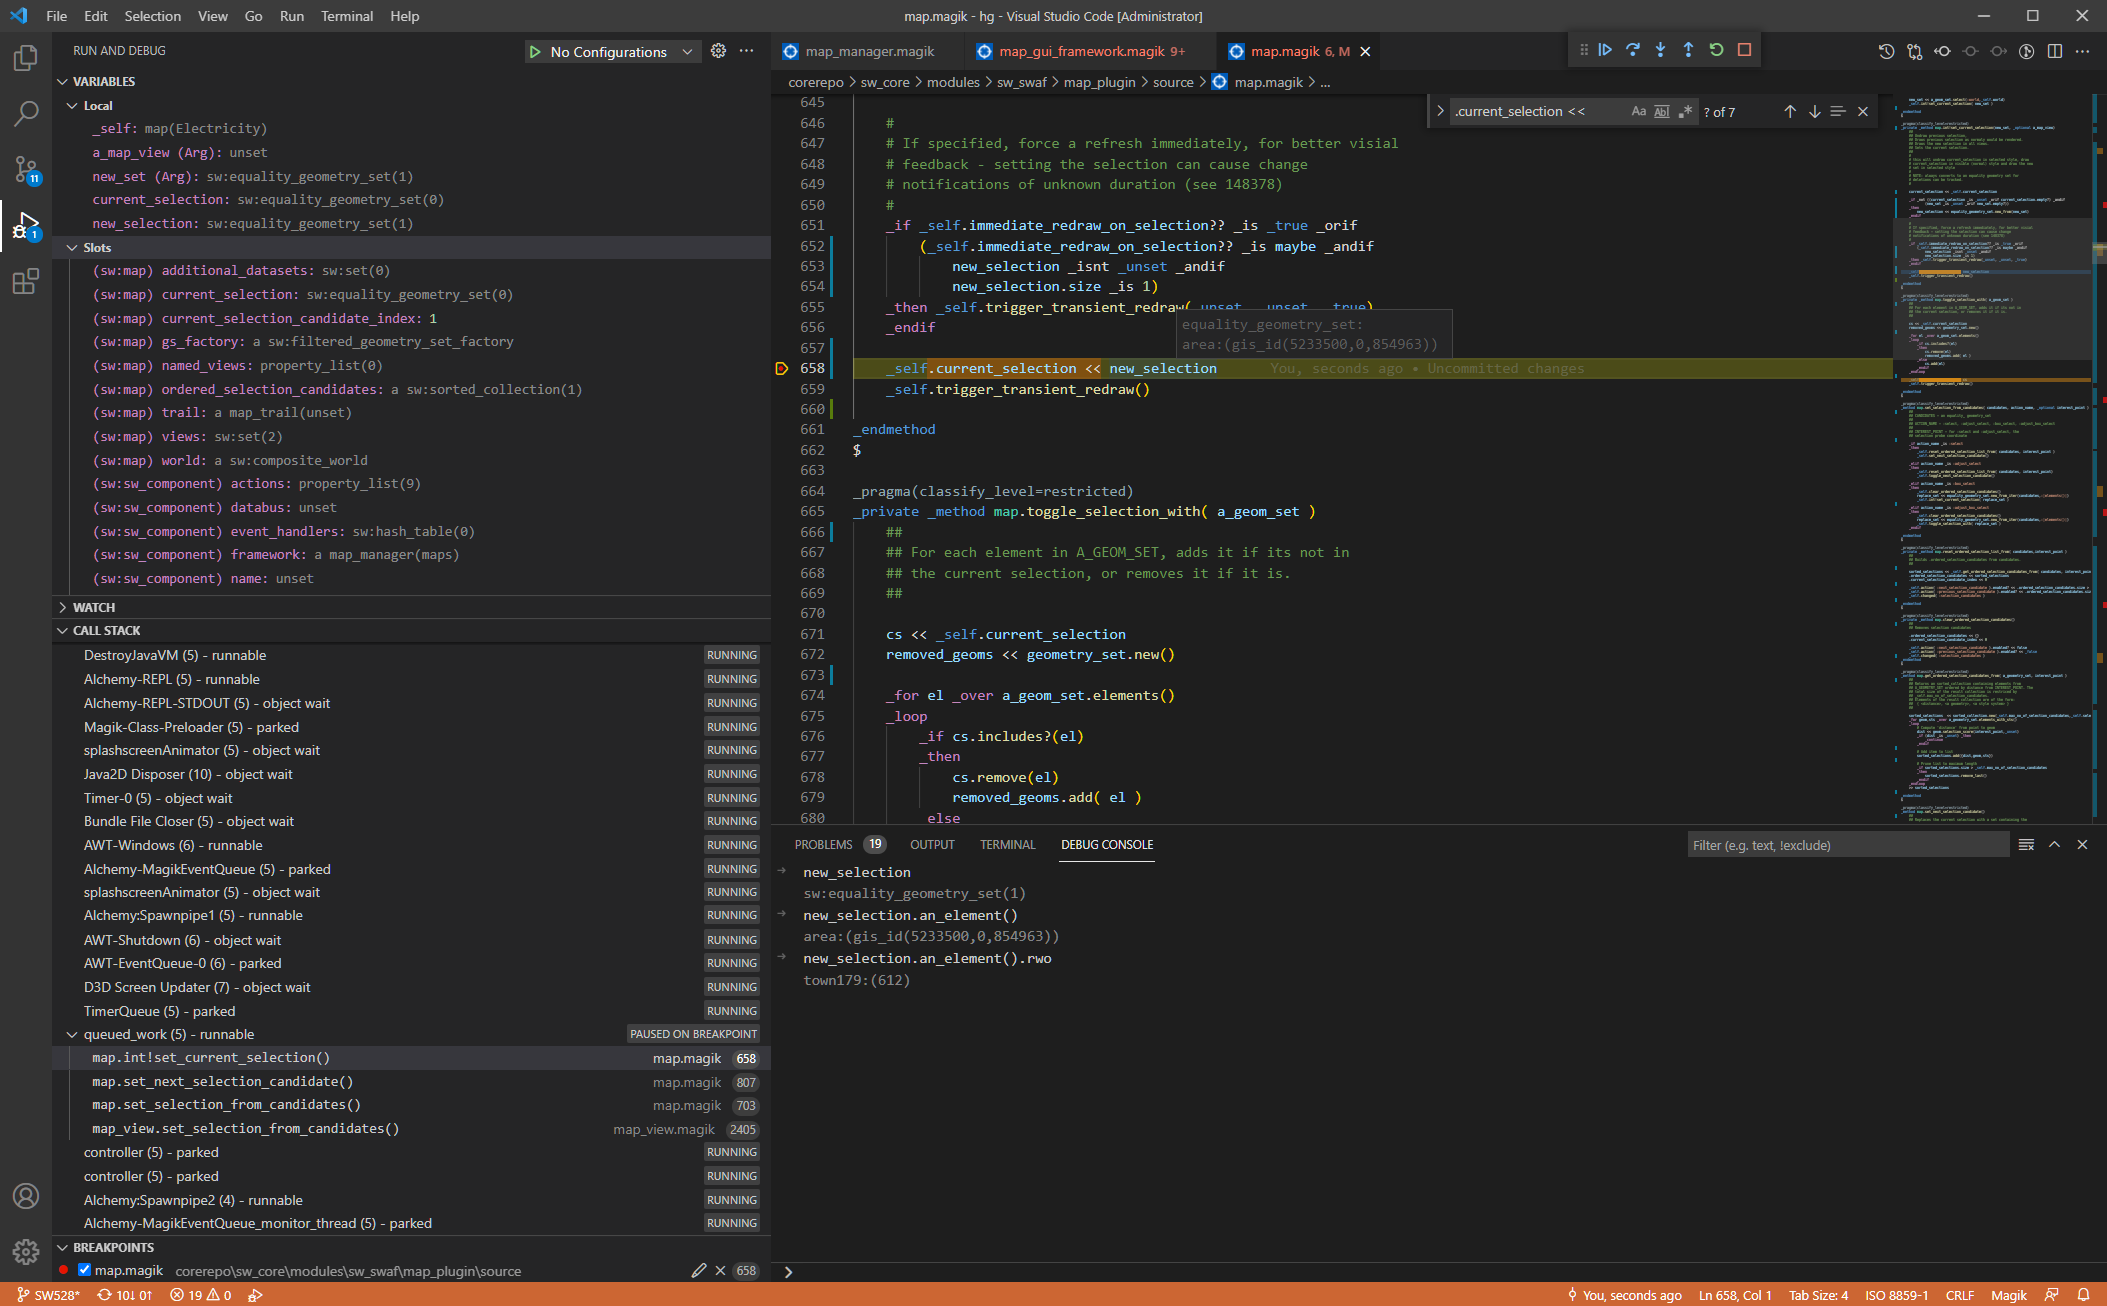Open the Terminal menu
Screen dimensions: 2107x1306
pyautogui.click(x=346, y=16)
